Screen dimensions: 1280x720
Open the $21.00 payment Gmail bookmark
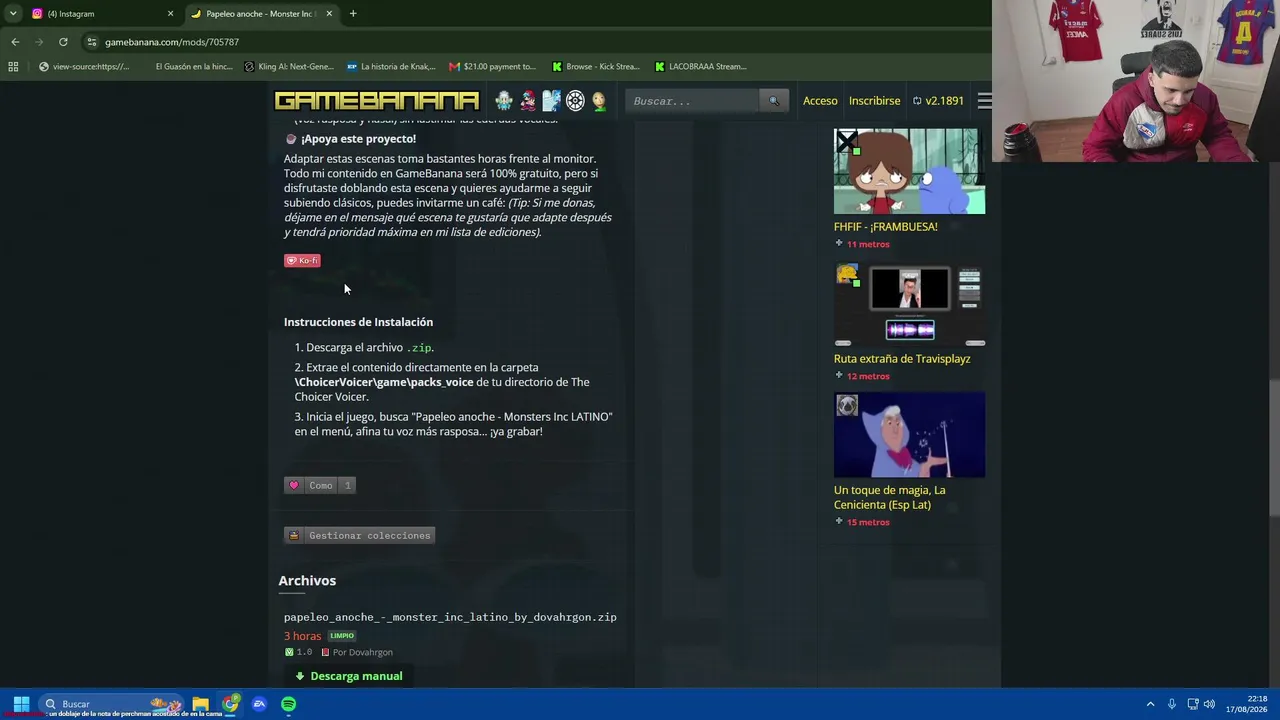(493, 67)
